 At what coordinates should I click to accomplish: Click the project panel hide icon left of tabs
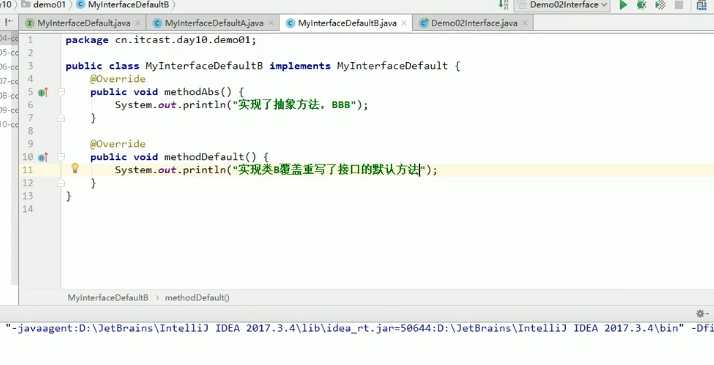9,21
